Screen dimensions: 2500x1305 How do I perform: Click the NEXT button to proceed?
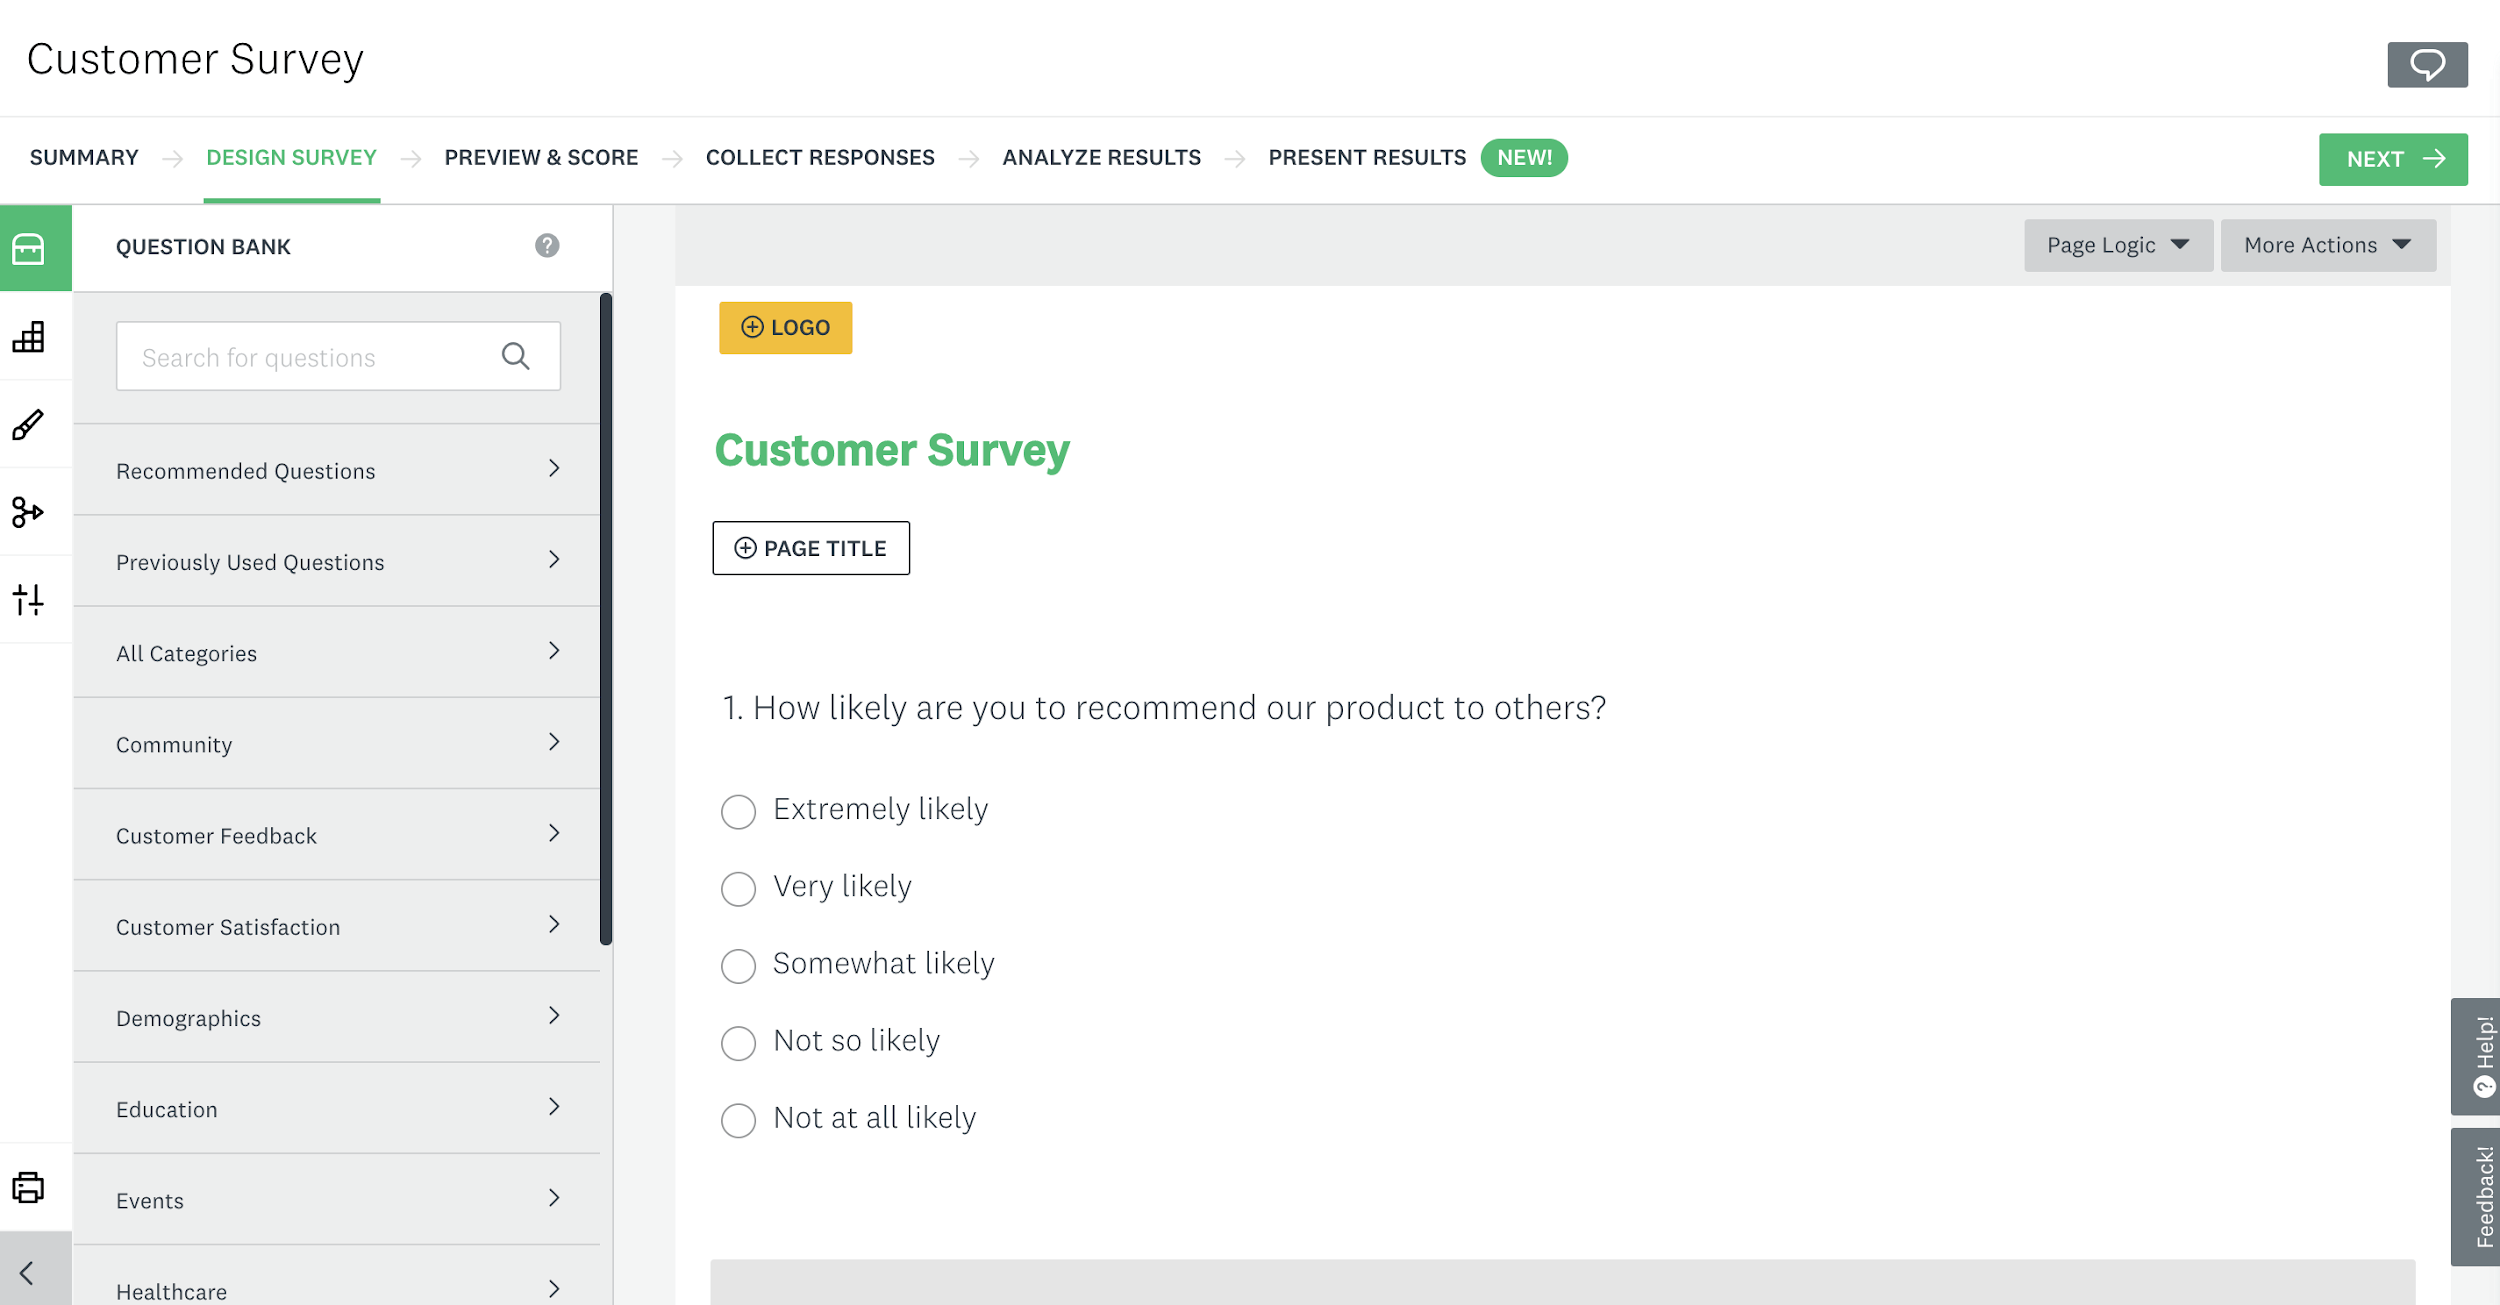point(2394,159)
